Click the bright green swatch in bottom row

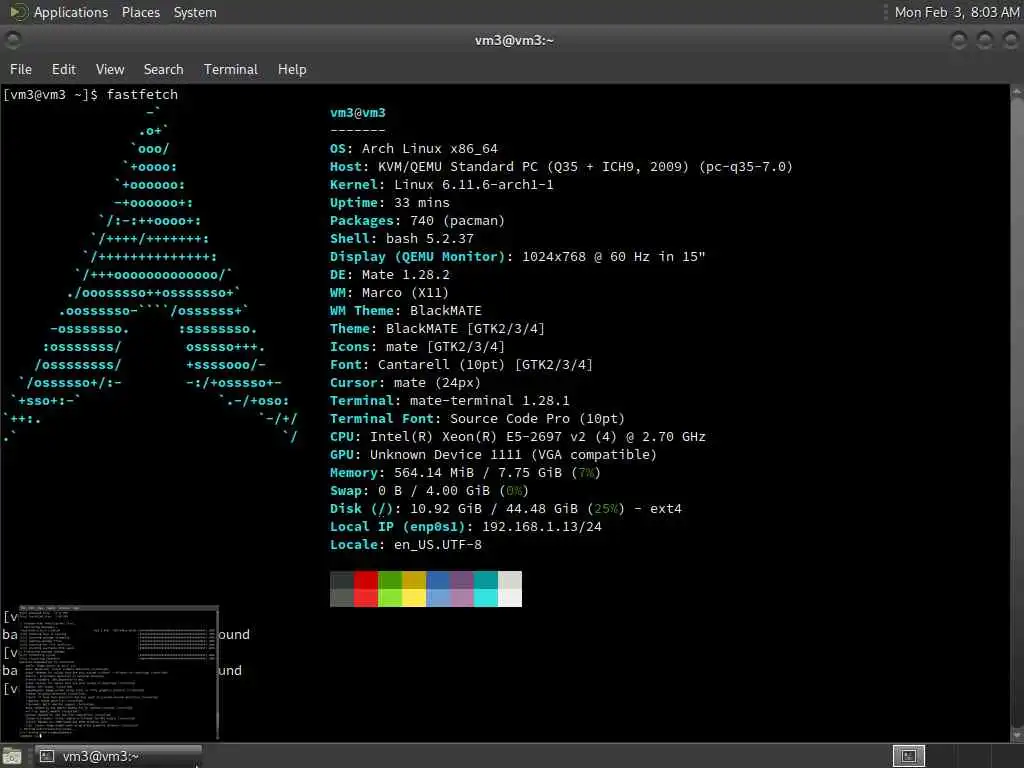coord(390,598)
